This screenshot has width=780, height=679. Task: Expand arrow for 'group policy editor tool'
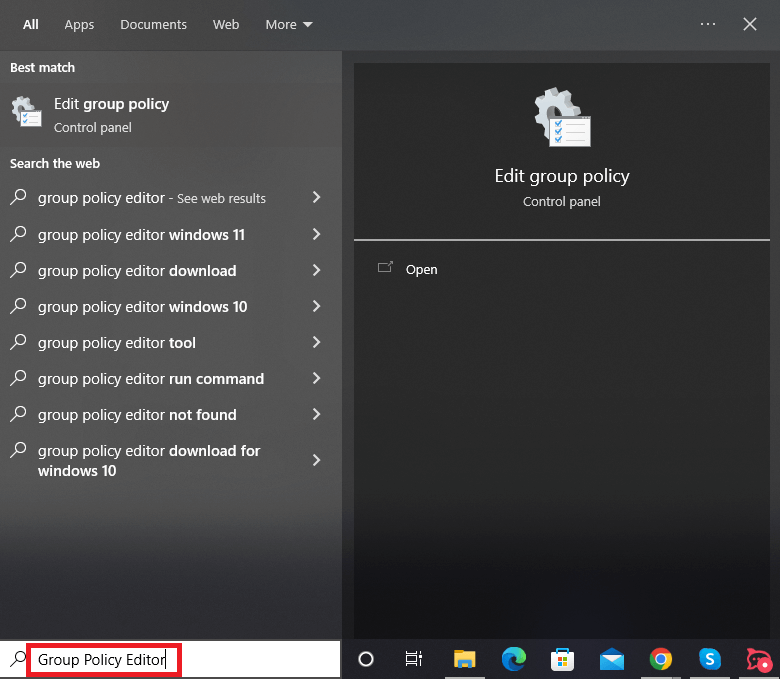tap(316, 342)
